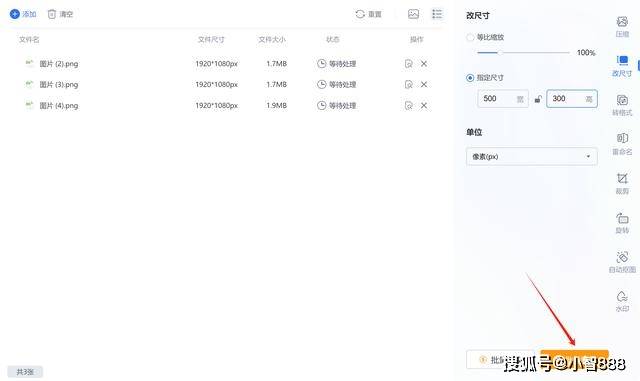The height and width of the screenshot is (381, 640).
Task: Switch to list view icon
Action: [437, 14]
